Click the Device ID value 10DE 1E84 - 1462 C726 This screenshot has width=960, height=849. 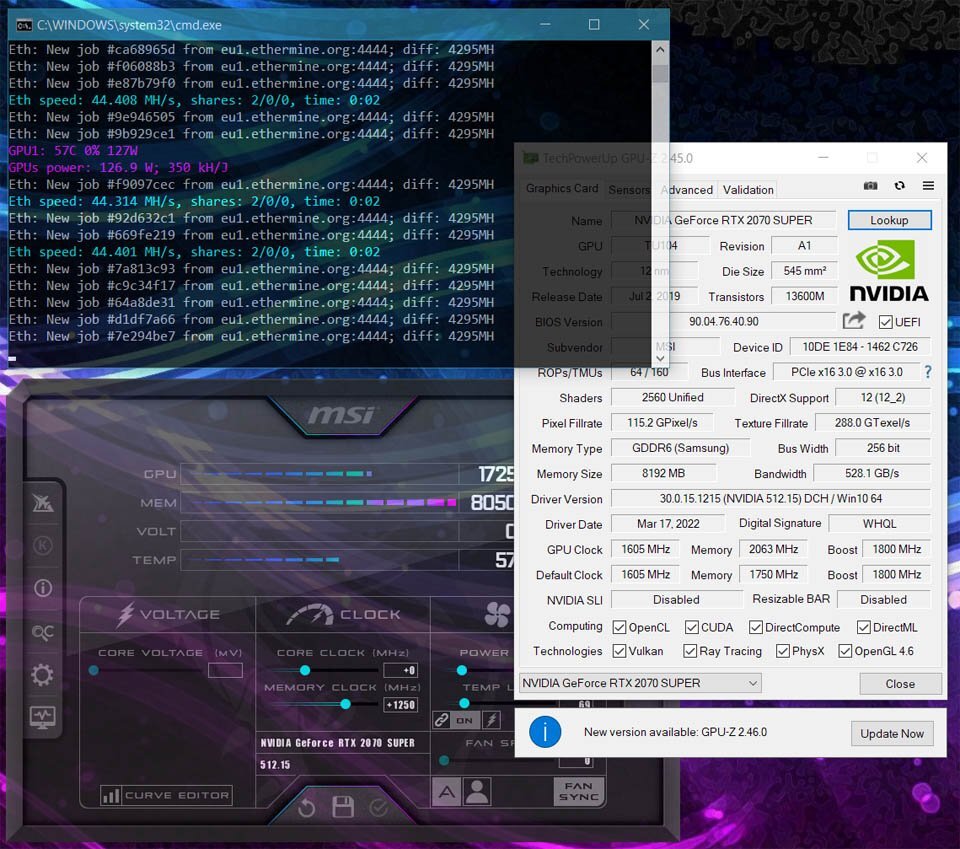860,347
